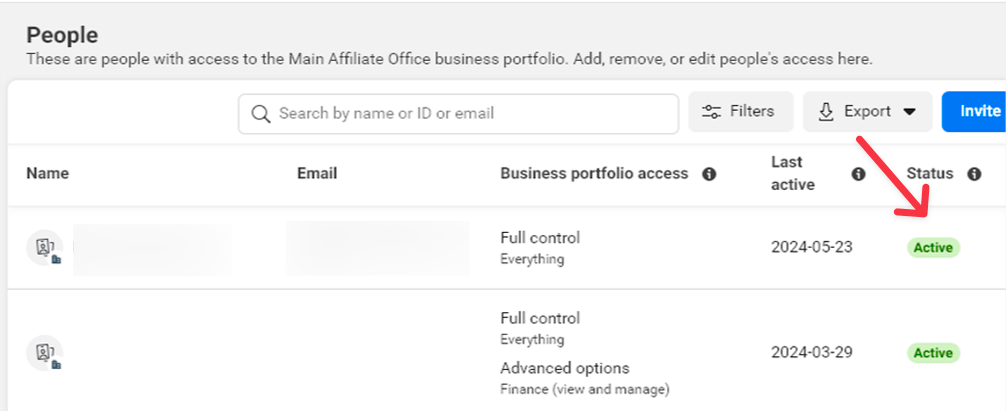Select the first person's avatar icon
This screenshot has width=1006, height=411.
click(44, 248)
